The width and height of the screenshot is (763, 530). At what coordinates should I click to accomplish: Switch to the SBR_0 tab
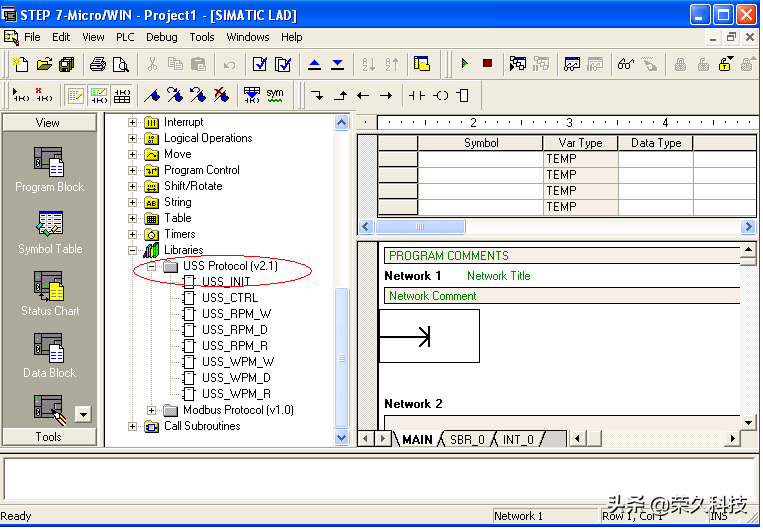point(467,439)
